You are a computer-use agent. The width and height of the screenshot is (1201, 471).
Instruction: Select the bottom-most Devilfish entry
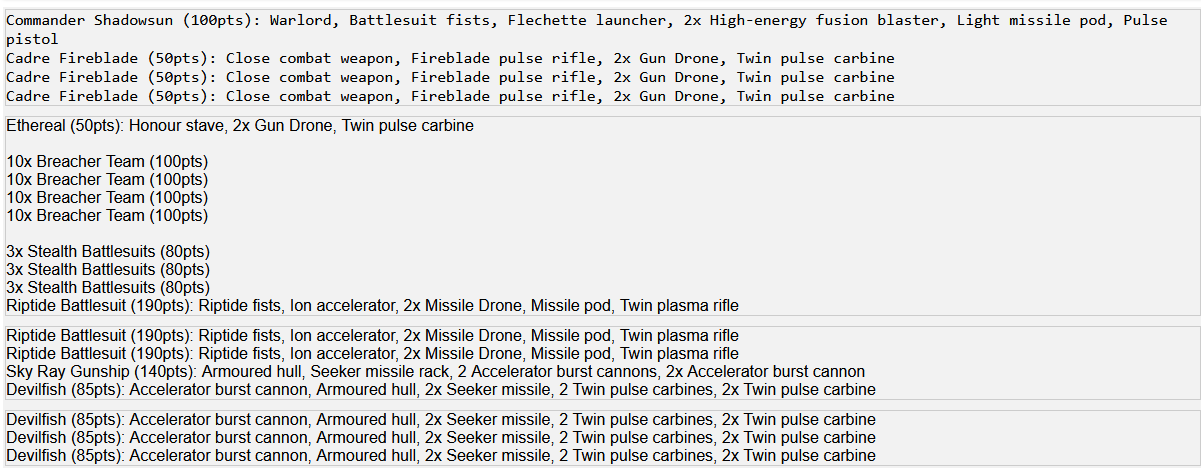[x=441, y=456]
